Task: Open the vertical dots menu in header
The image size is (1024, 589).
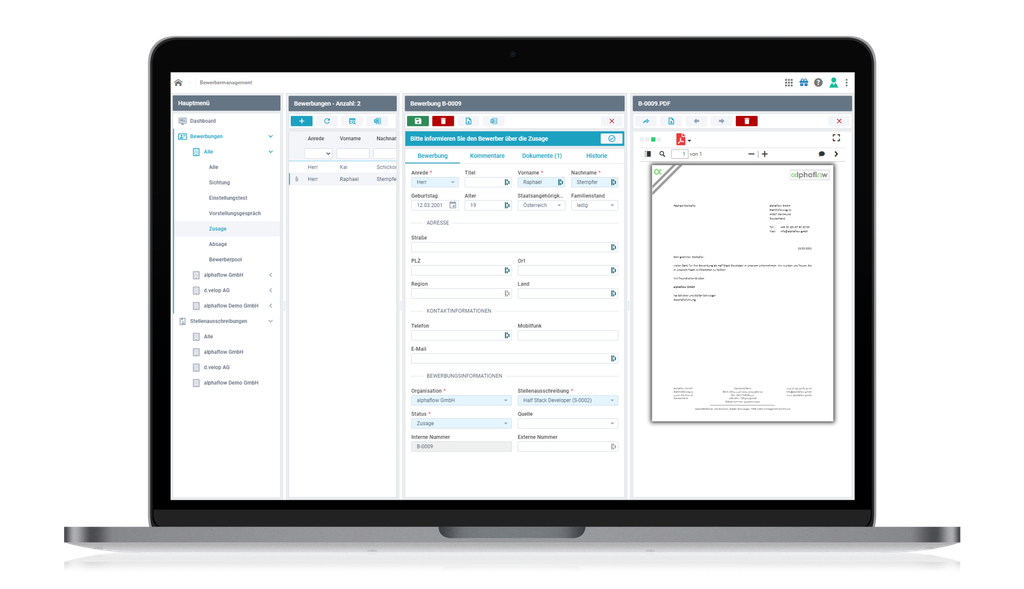Action: 846,83
